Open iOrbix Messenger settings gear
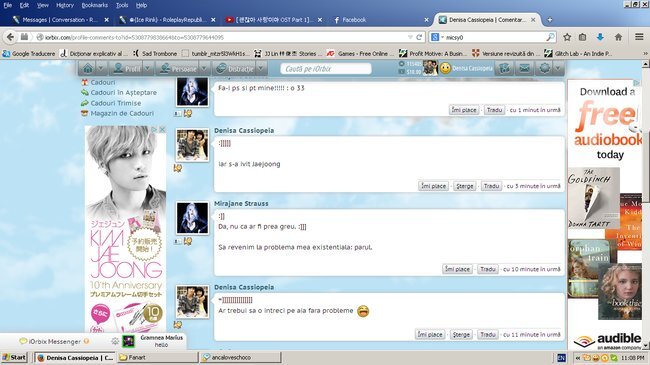 114,341
